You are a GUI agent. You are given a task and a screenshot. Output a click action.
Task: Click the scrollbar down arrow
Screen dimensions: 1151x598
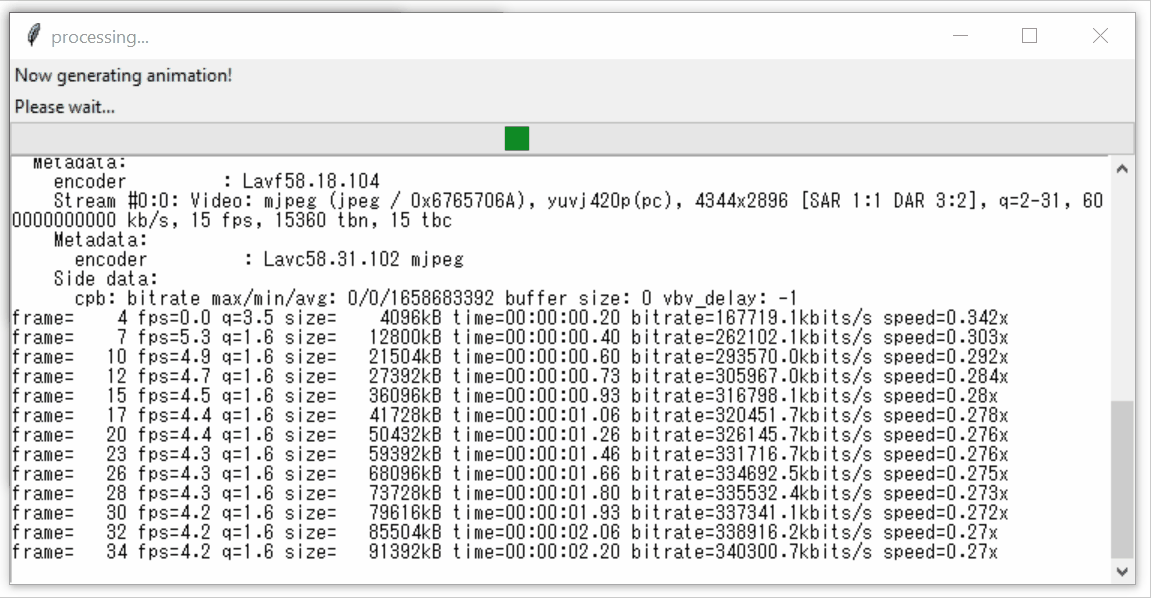(x=1121, y=572)
